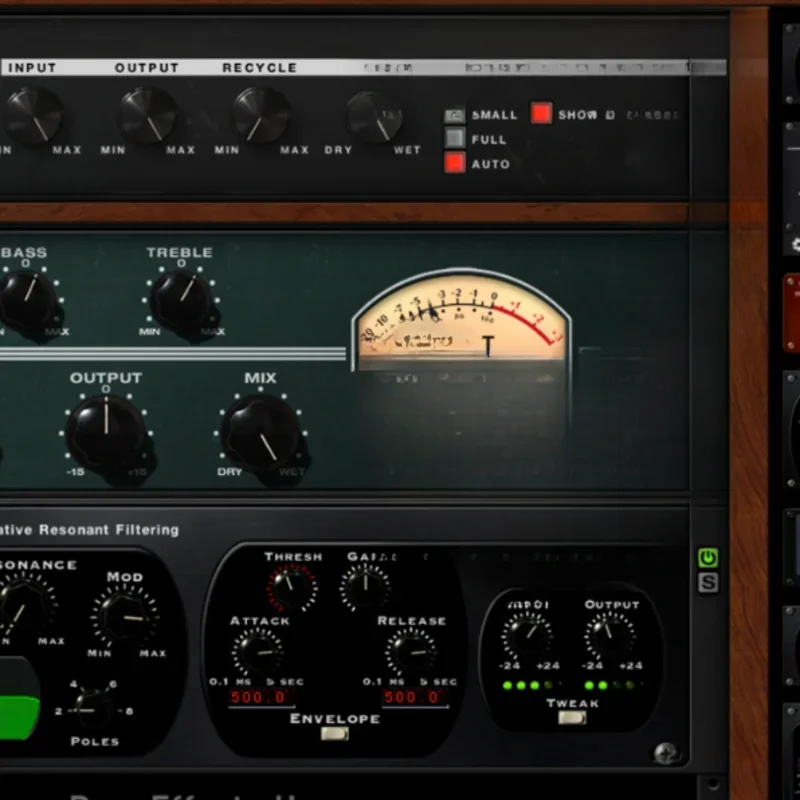Toggle the FULL view button

click(454, 138)
